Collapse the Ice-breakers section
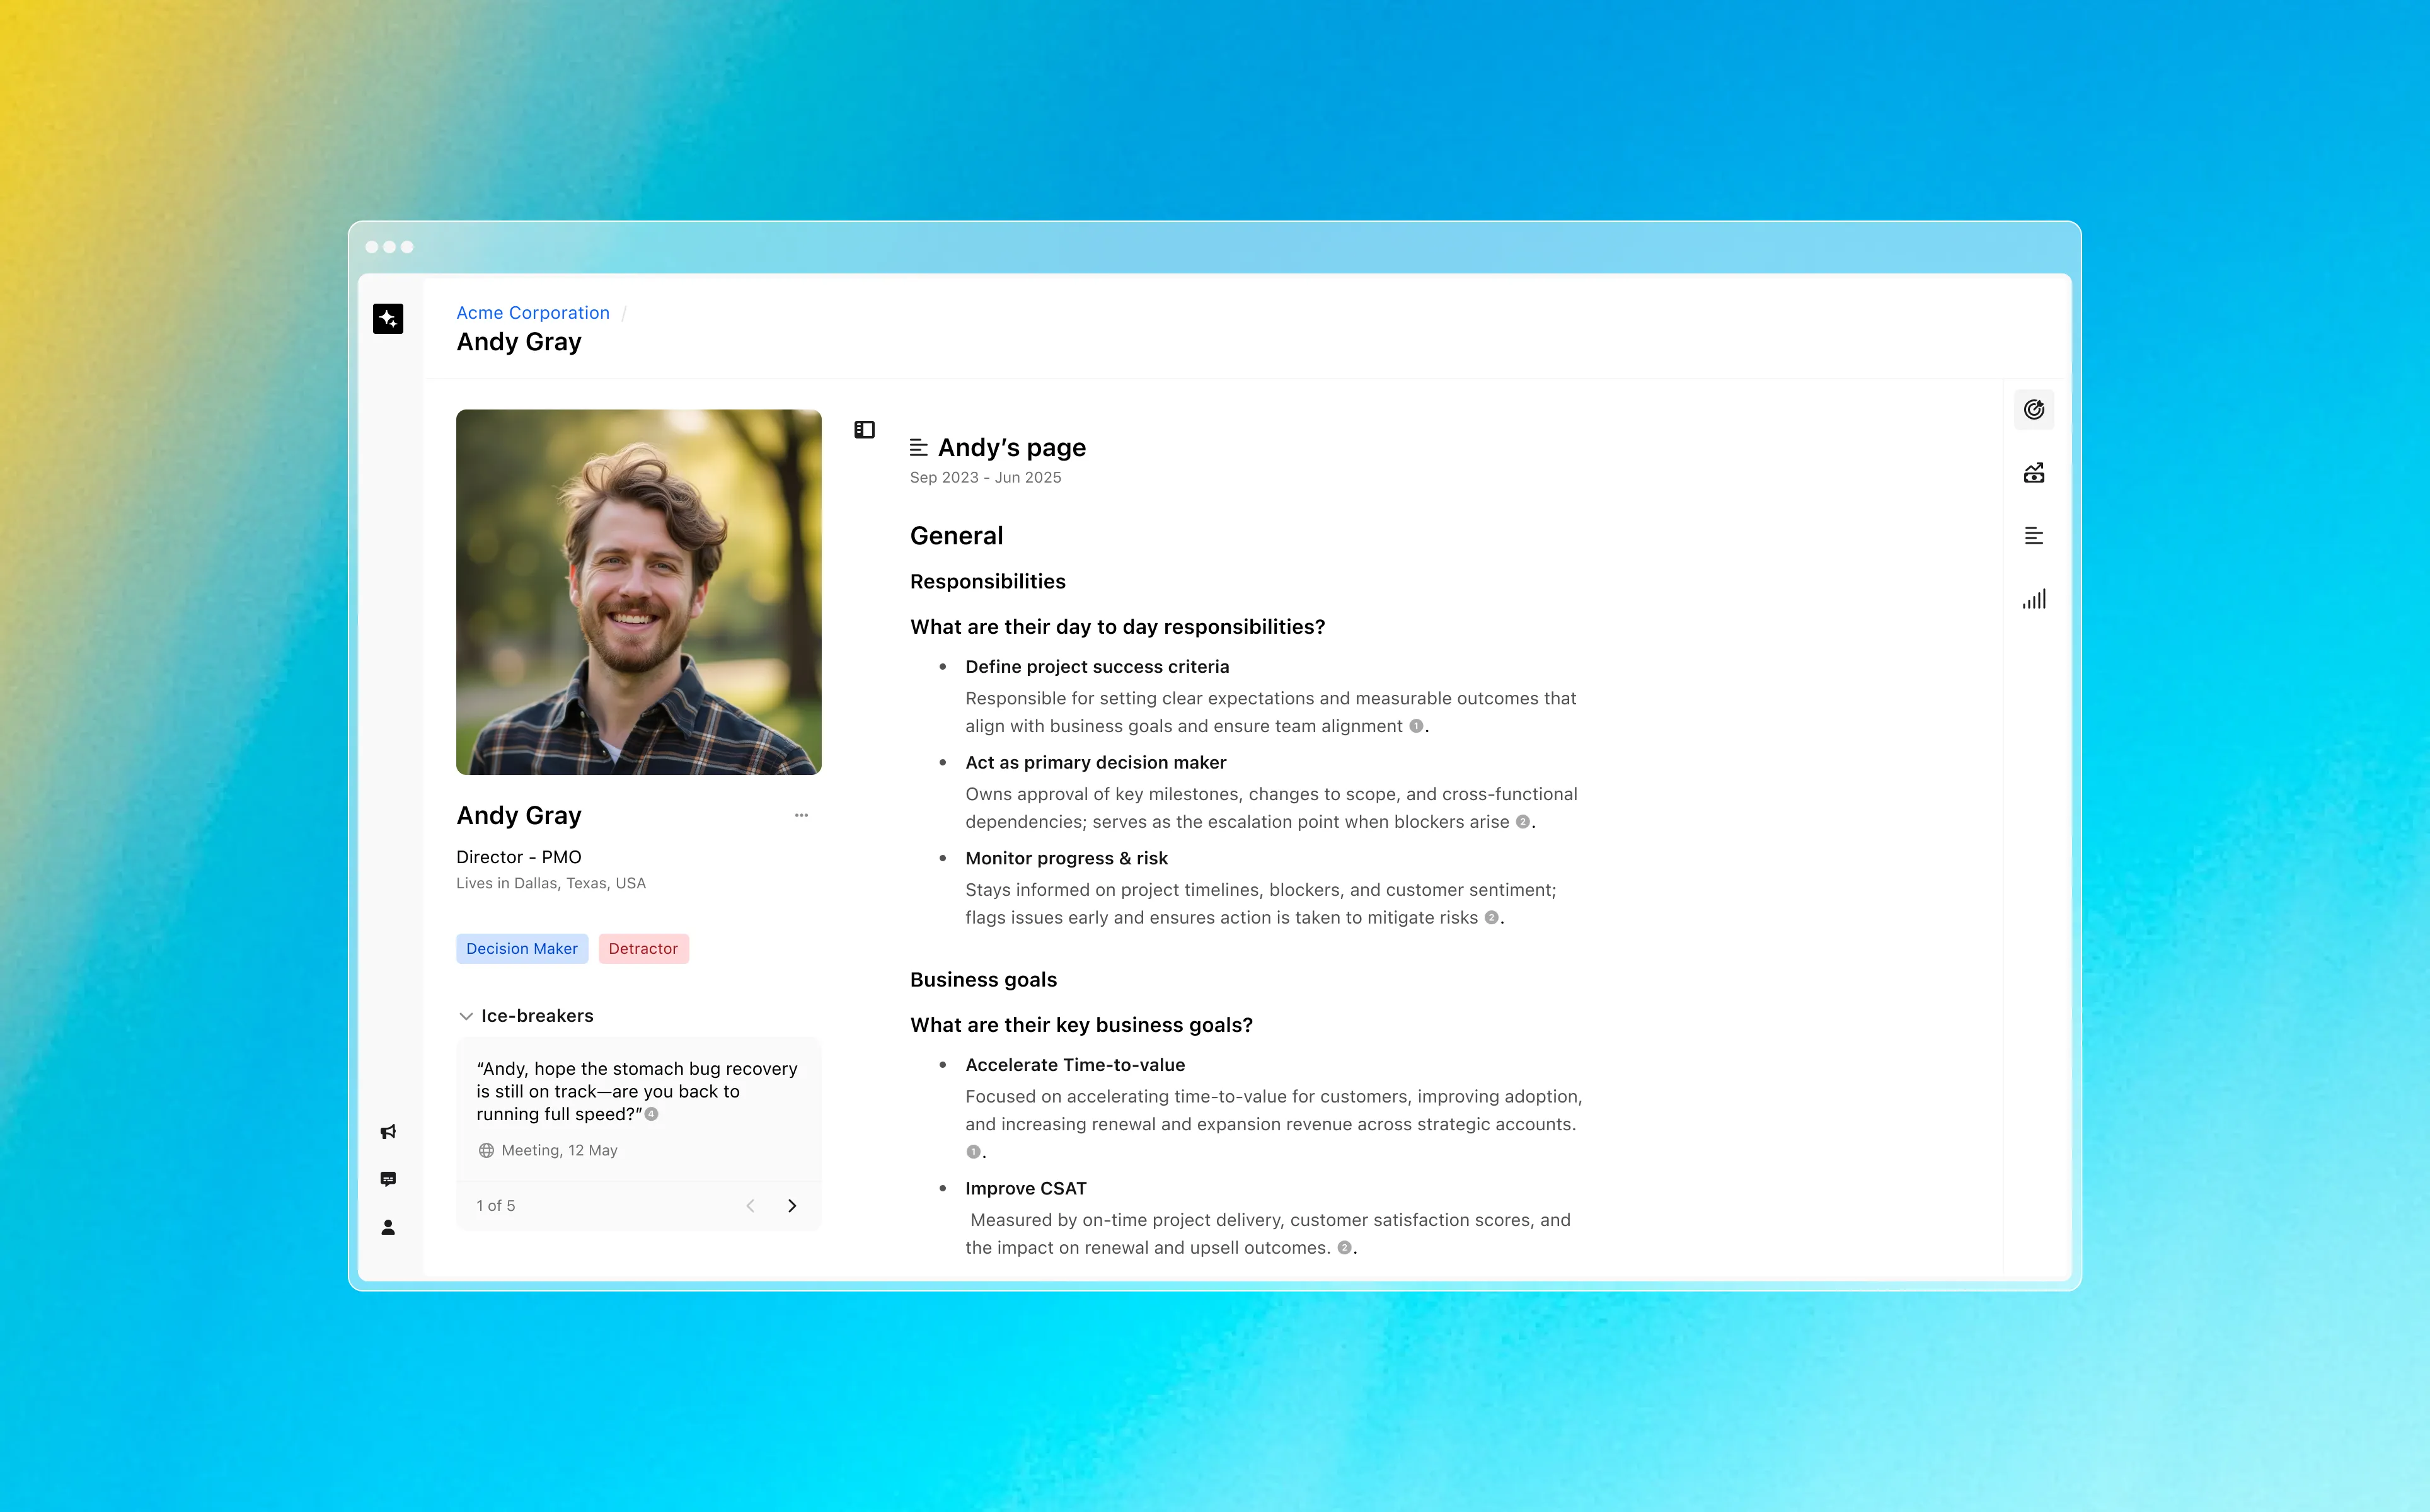The height and width of the screenshot is (1512, 2430). (466, 1016)
